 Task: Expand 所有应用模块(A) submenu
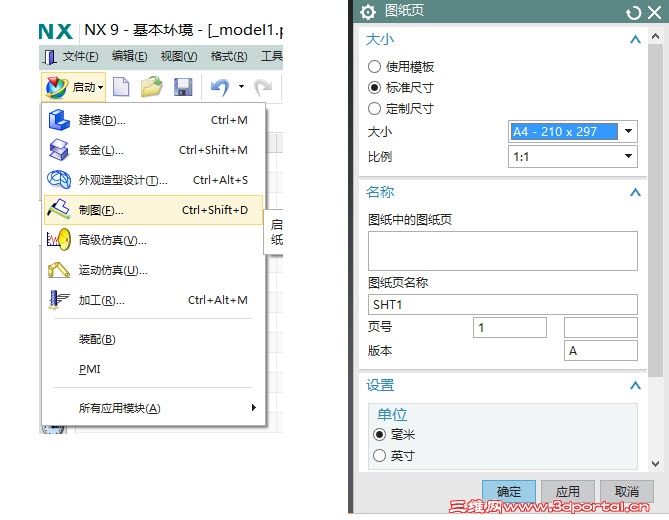154,408
